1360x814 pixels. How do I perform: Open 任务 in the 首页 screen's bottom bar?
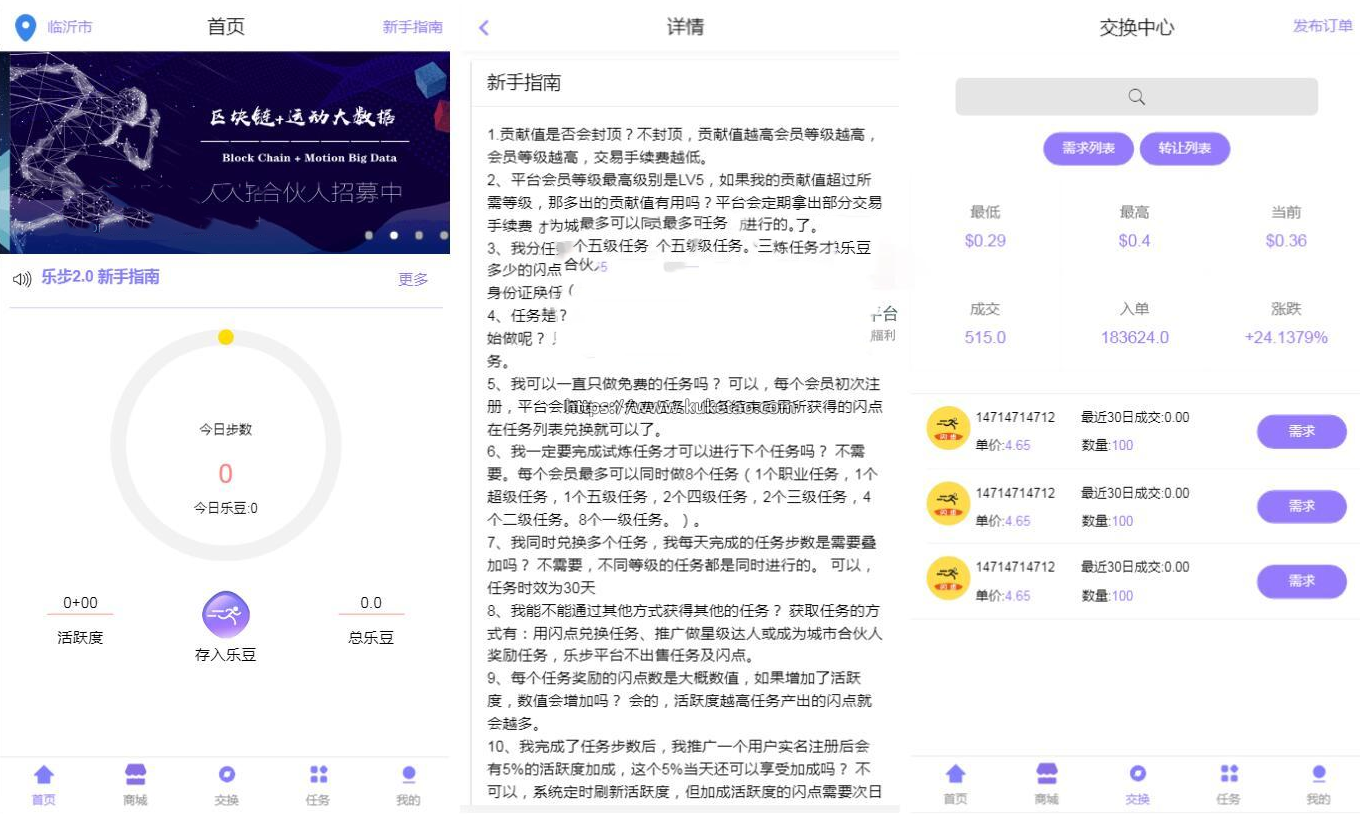point(318,785)
